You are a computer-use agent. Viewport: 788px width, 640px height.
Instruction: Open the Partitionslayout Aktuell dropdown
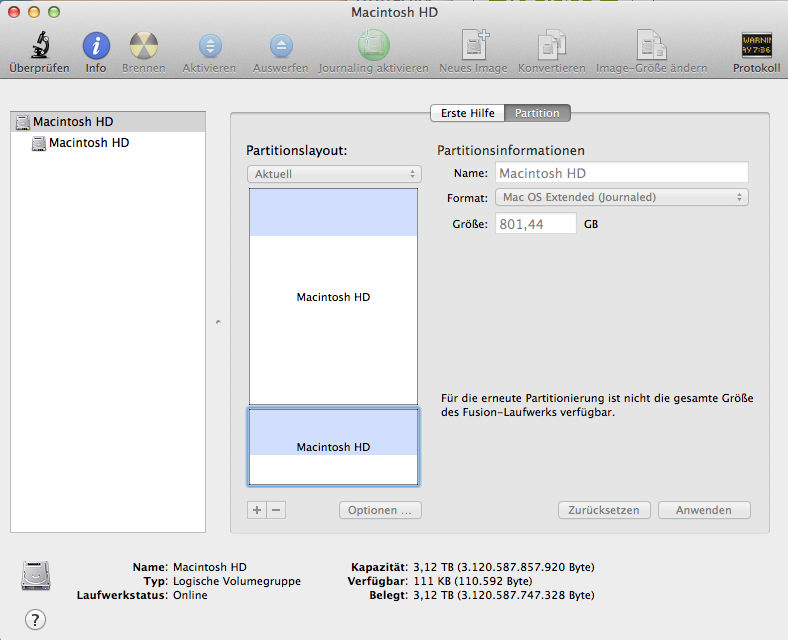(334, 174)
